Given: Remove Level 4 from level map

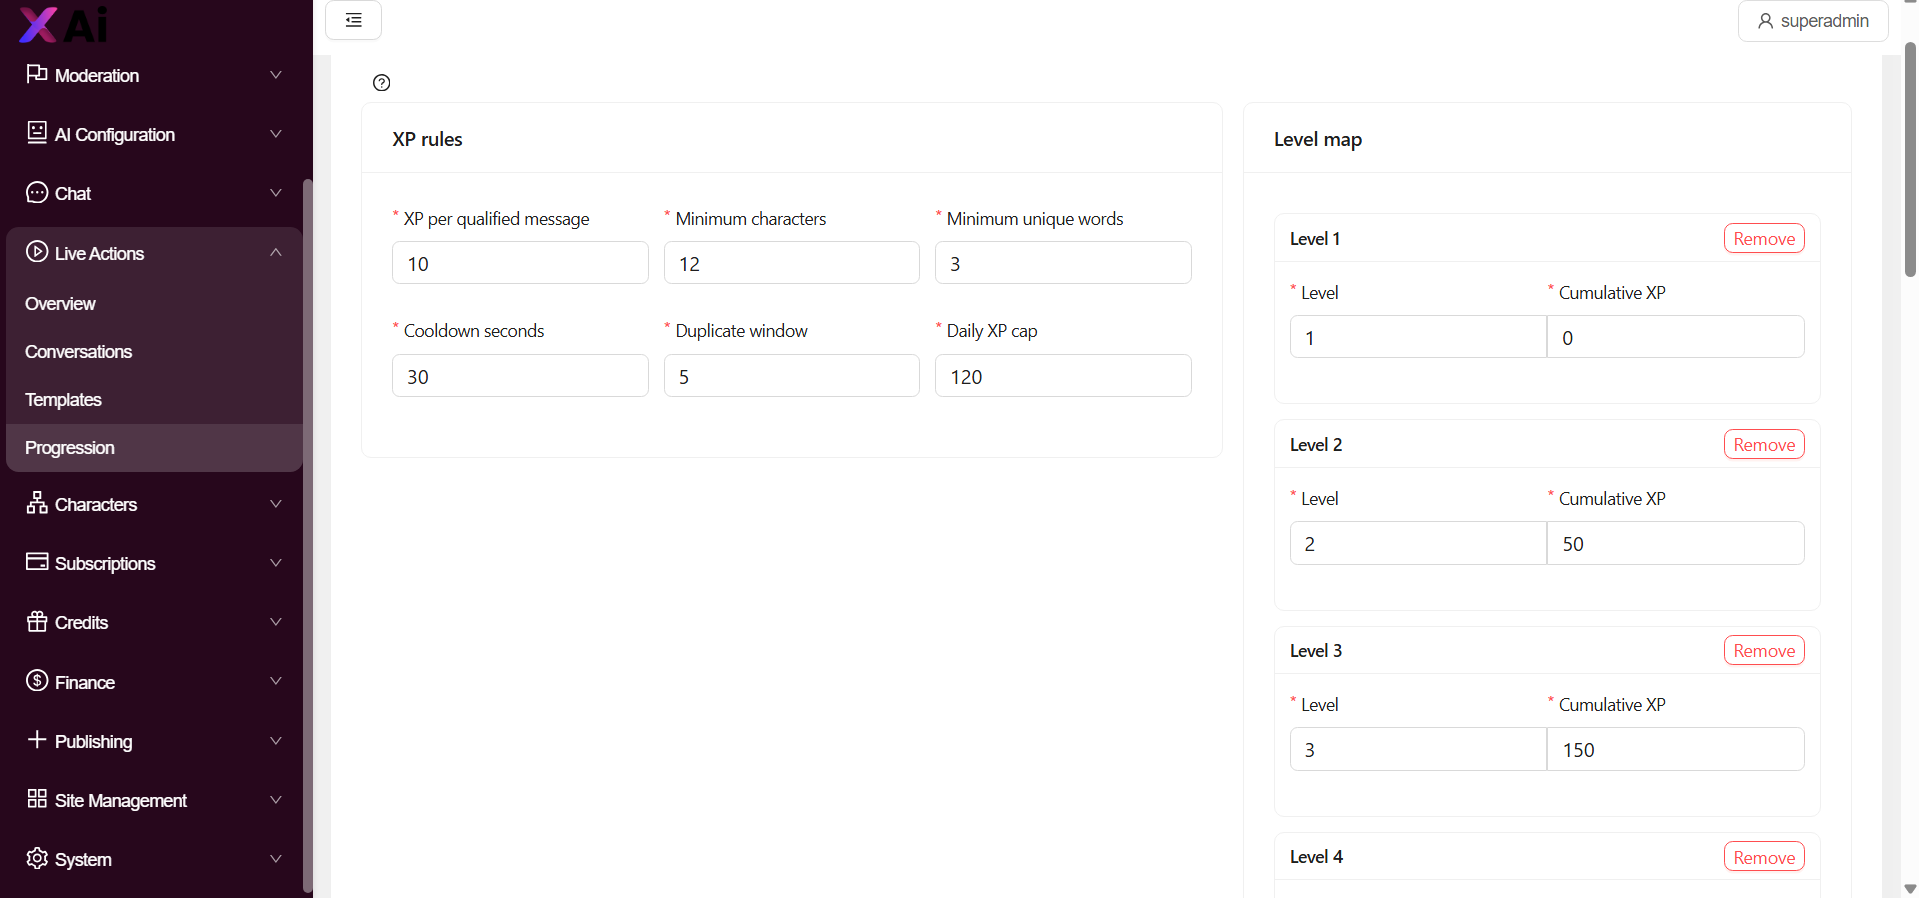Looking at the screenshot, I should pos(1764,856).
